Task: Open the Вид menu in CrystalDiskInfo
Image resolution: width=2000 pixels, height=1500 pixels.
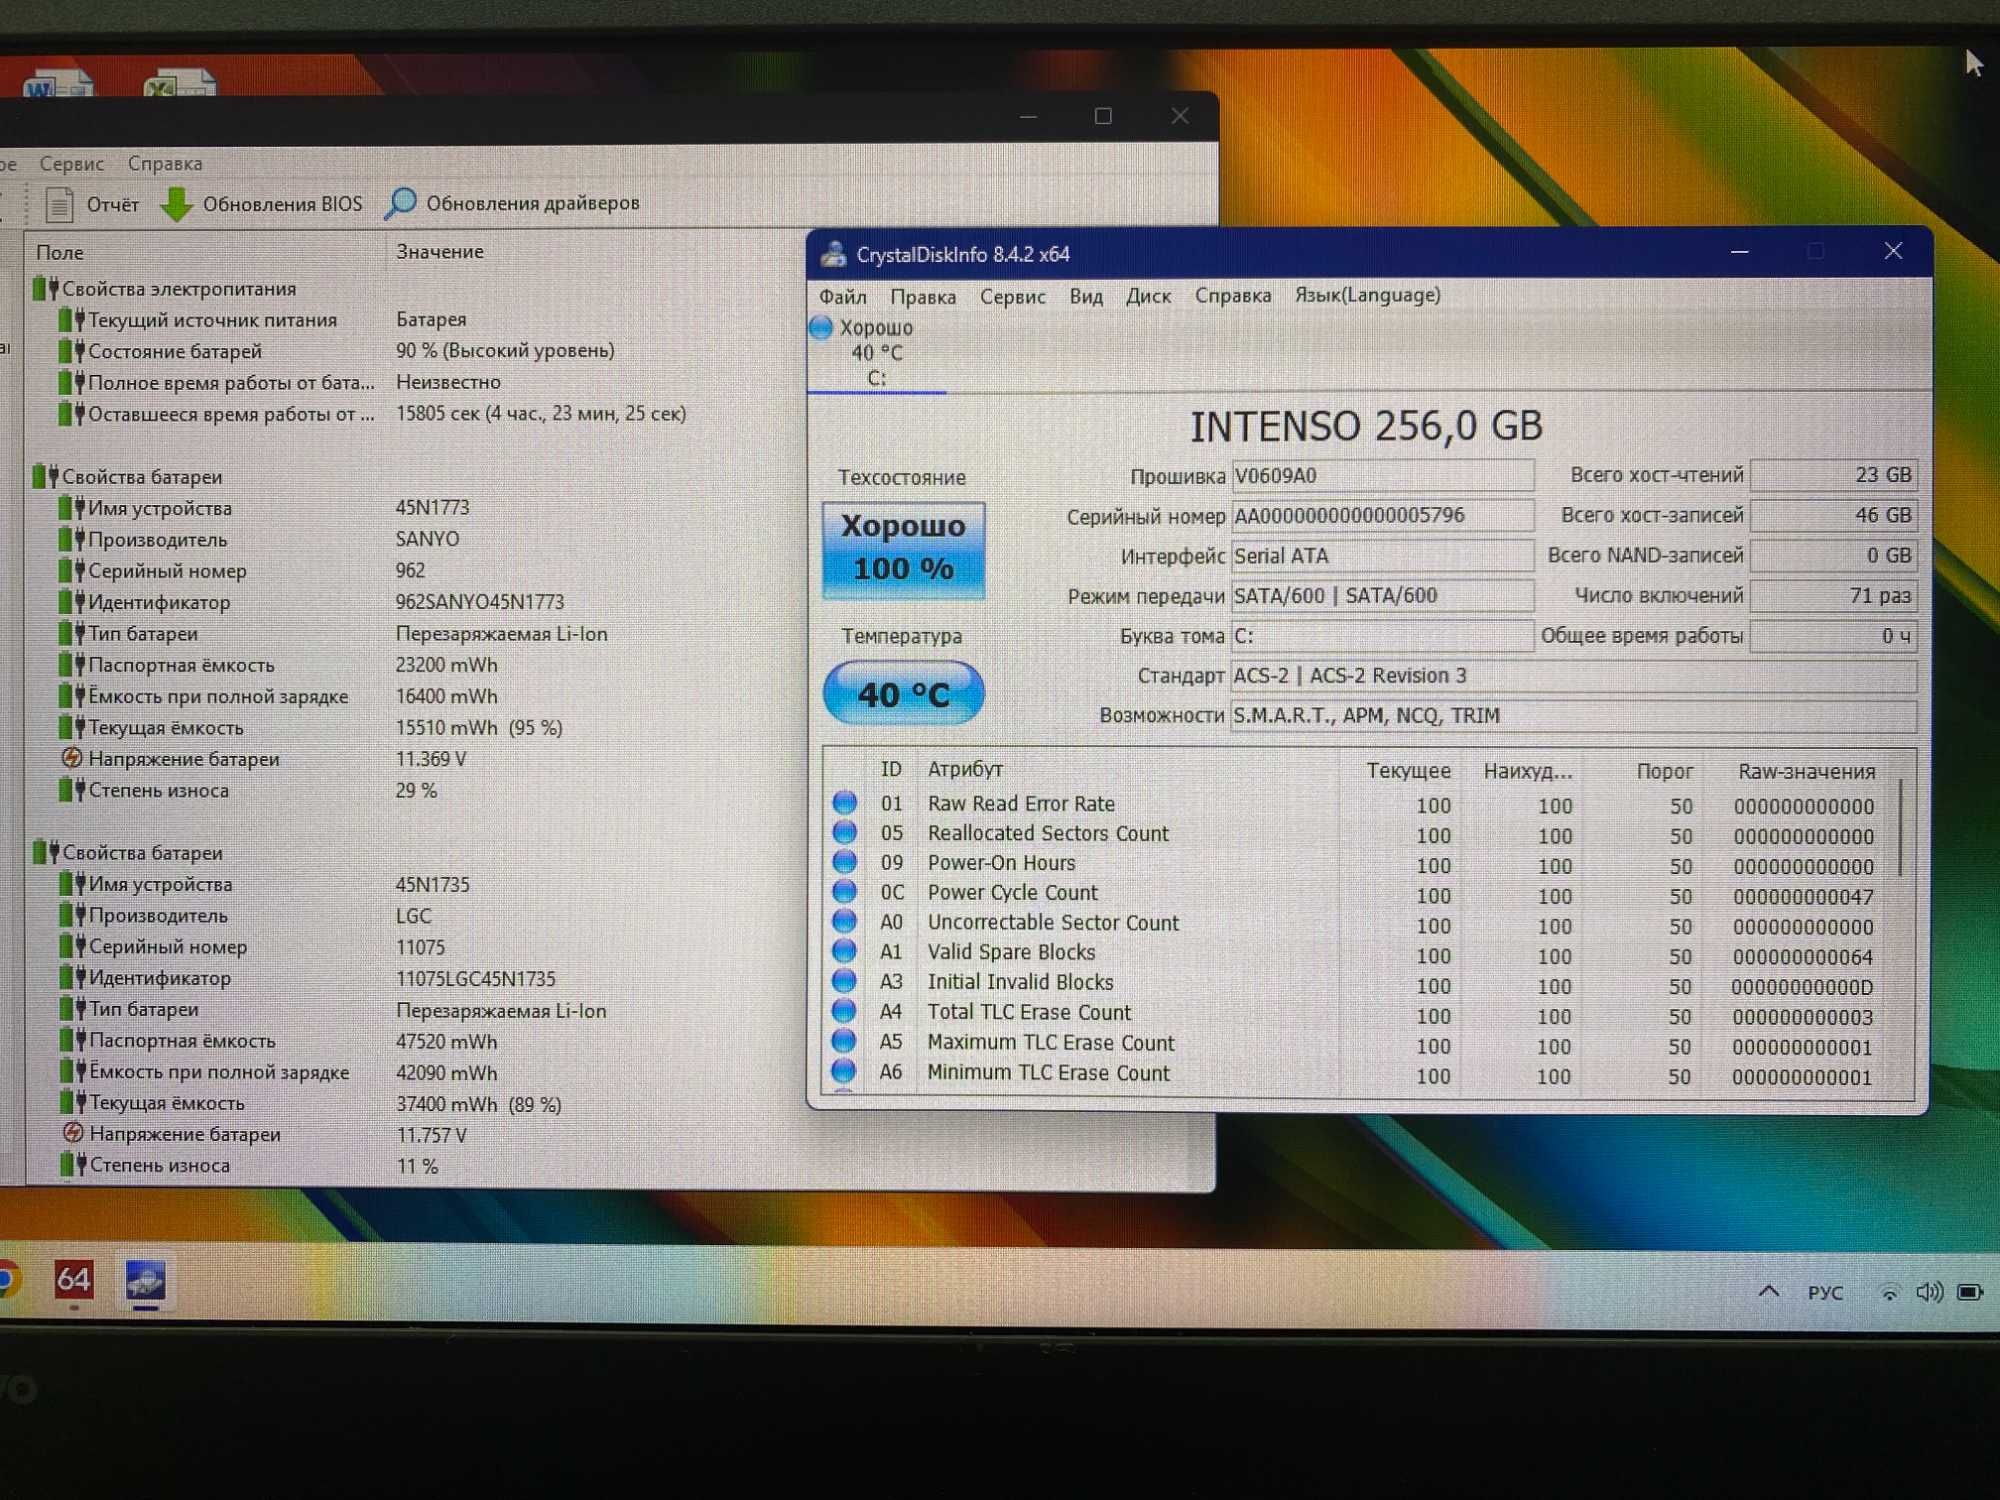Action: (x=1085, y=297)
